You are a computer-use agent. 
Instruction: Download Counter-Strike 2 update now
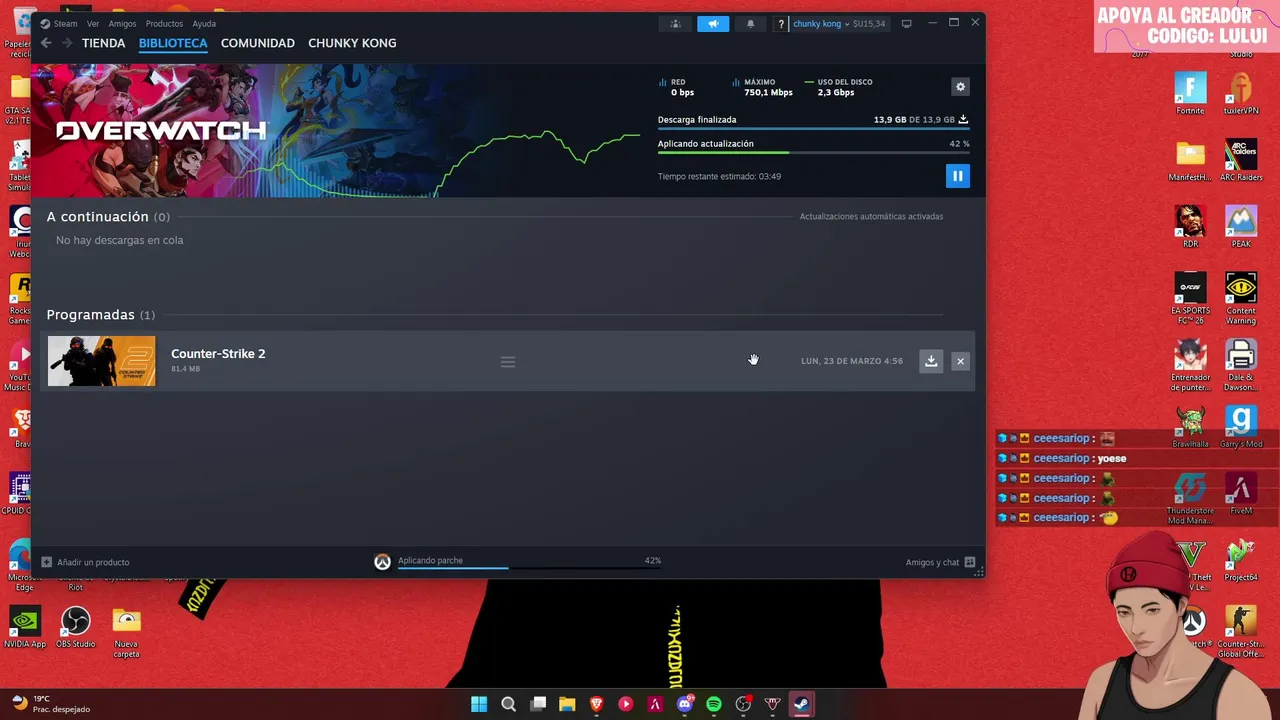click(931, 361)
